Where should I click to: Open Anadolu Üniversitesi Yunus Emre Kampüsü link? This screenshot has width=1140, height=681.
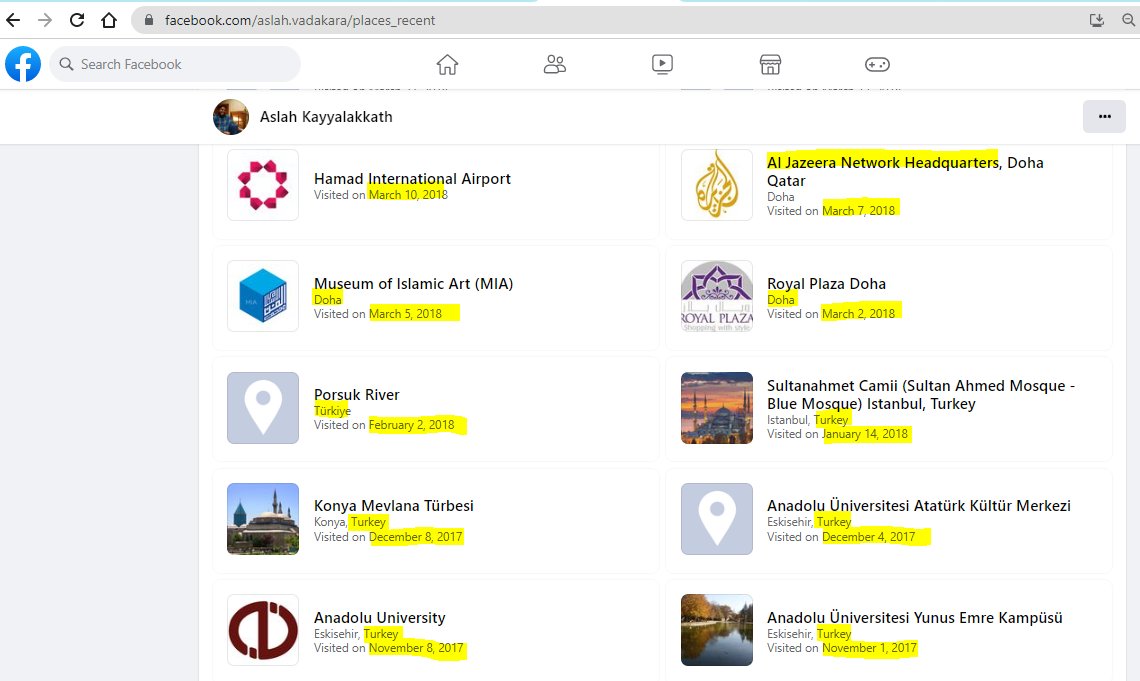(x=915, y=618)
